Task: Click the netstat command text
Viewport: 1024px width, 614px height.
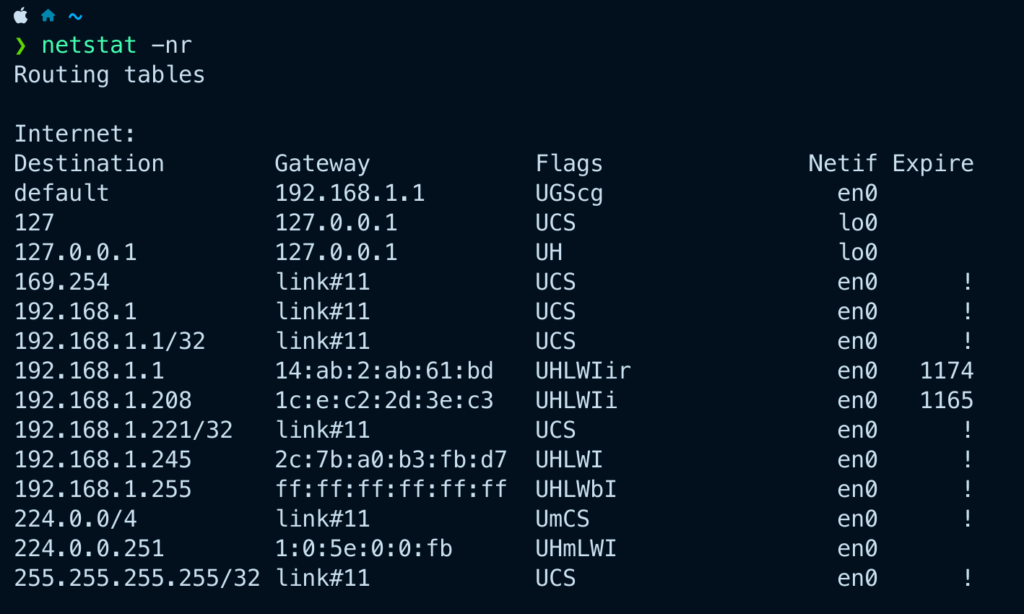Action: point(89,45)
